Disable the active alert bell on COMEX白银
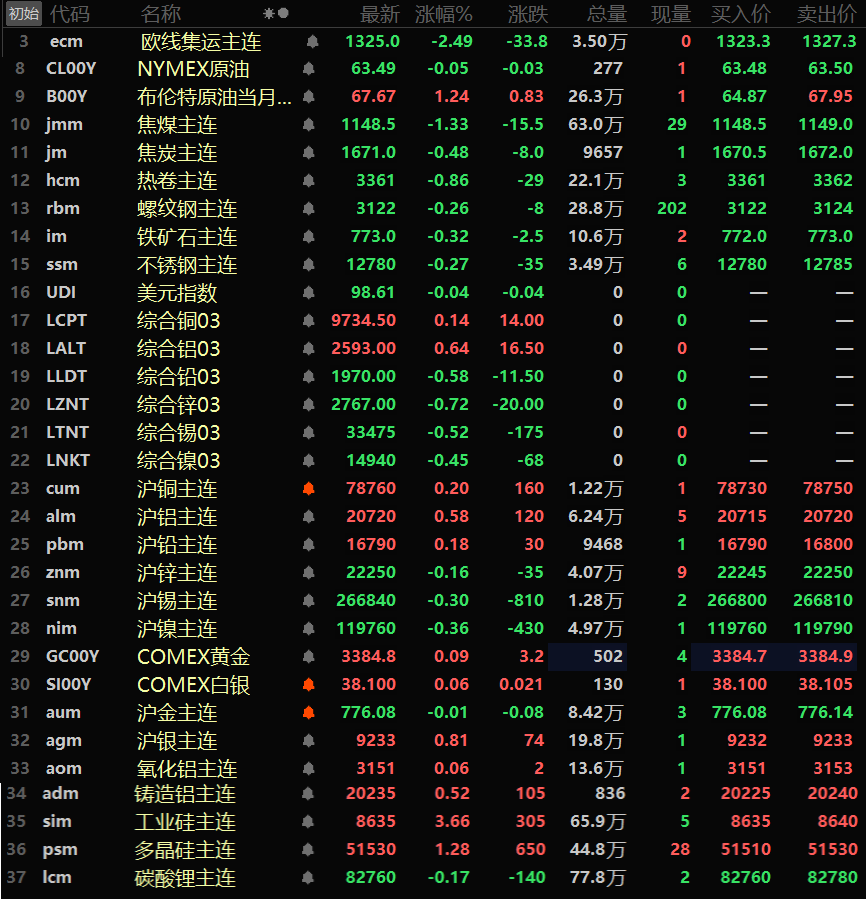Screen dimensions: 866x899 [x=308, y=685]
